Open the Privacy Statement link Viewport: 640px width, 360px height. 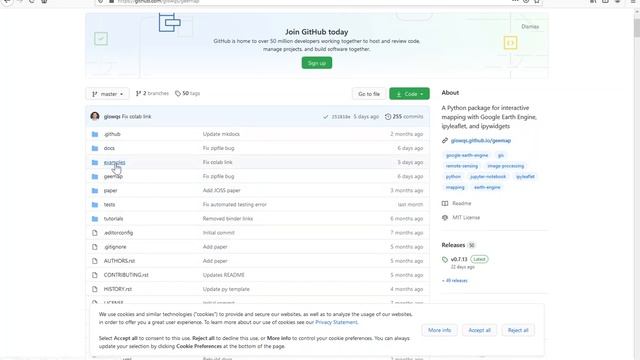(x=336, y=322)
